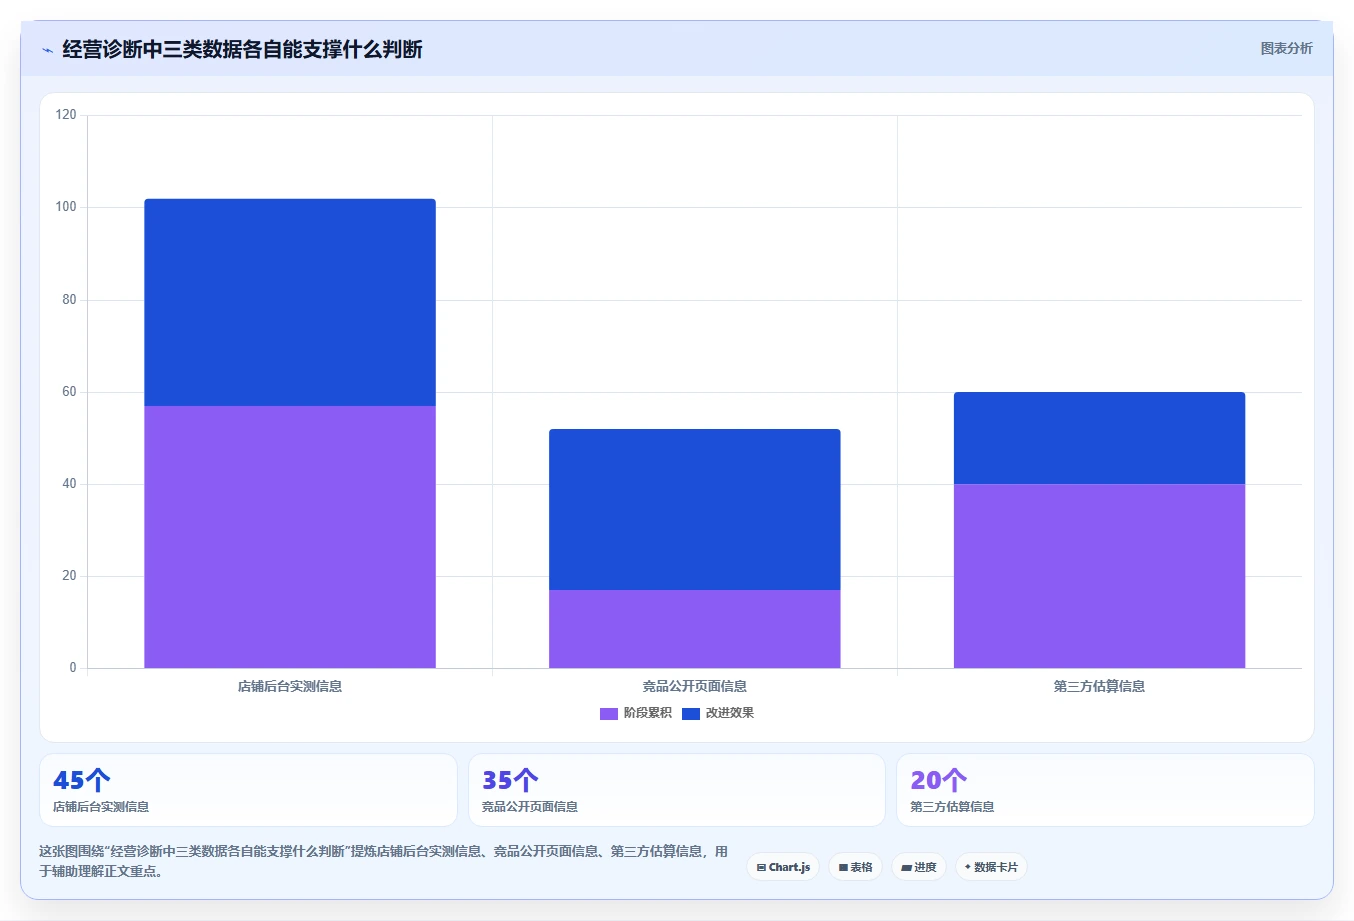Click the blue bar segment for 竞品公开页面信息
1354x921 pixels.
[695, 510]
